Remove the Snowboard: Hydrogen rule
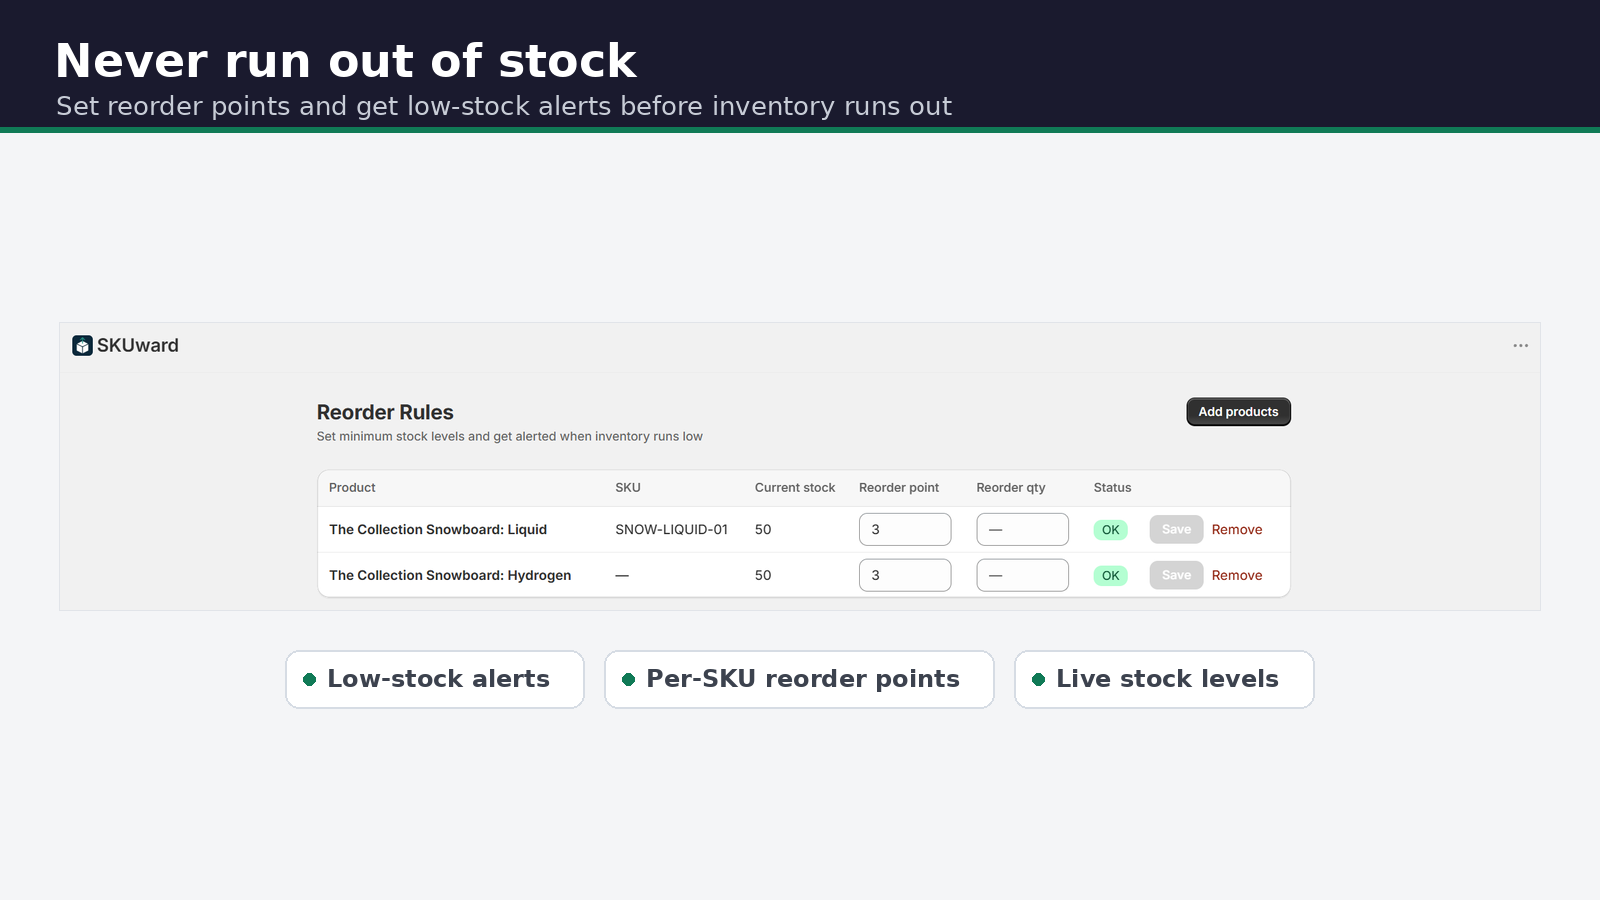The width and height of the screenshot is (1600, 900). click(1237, 575)
